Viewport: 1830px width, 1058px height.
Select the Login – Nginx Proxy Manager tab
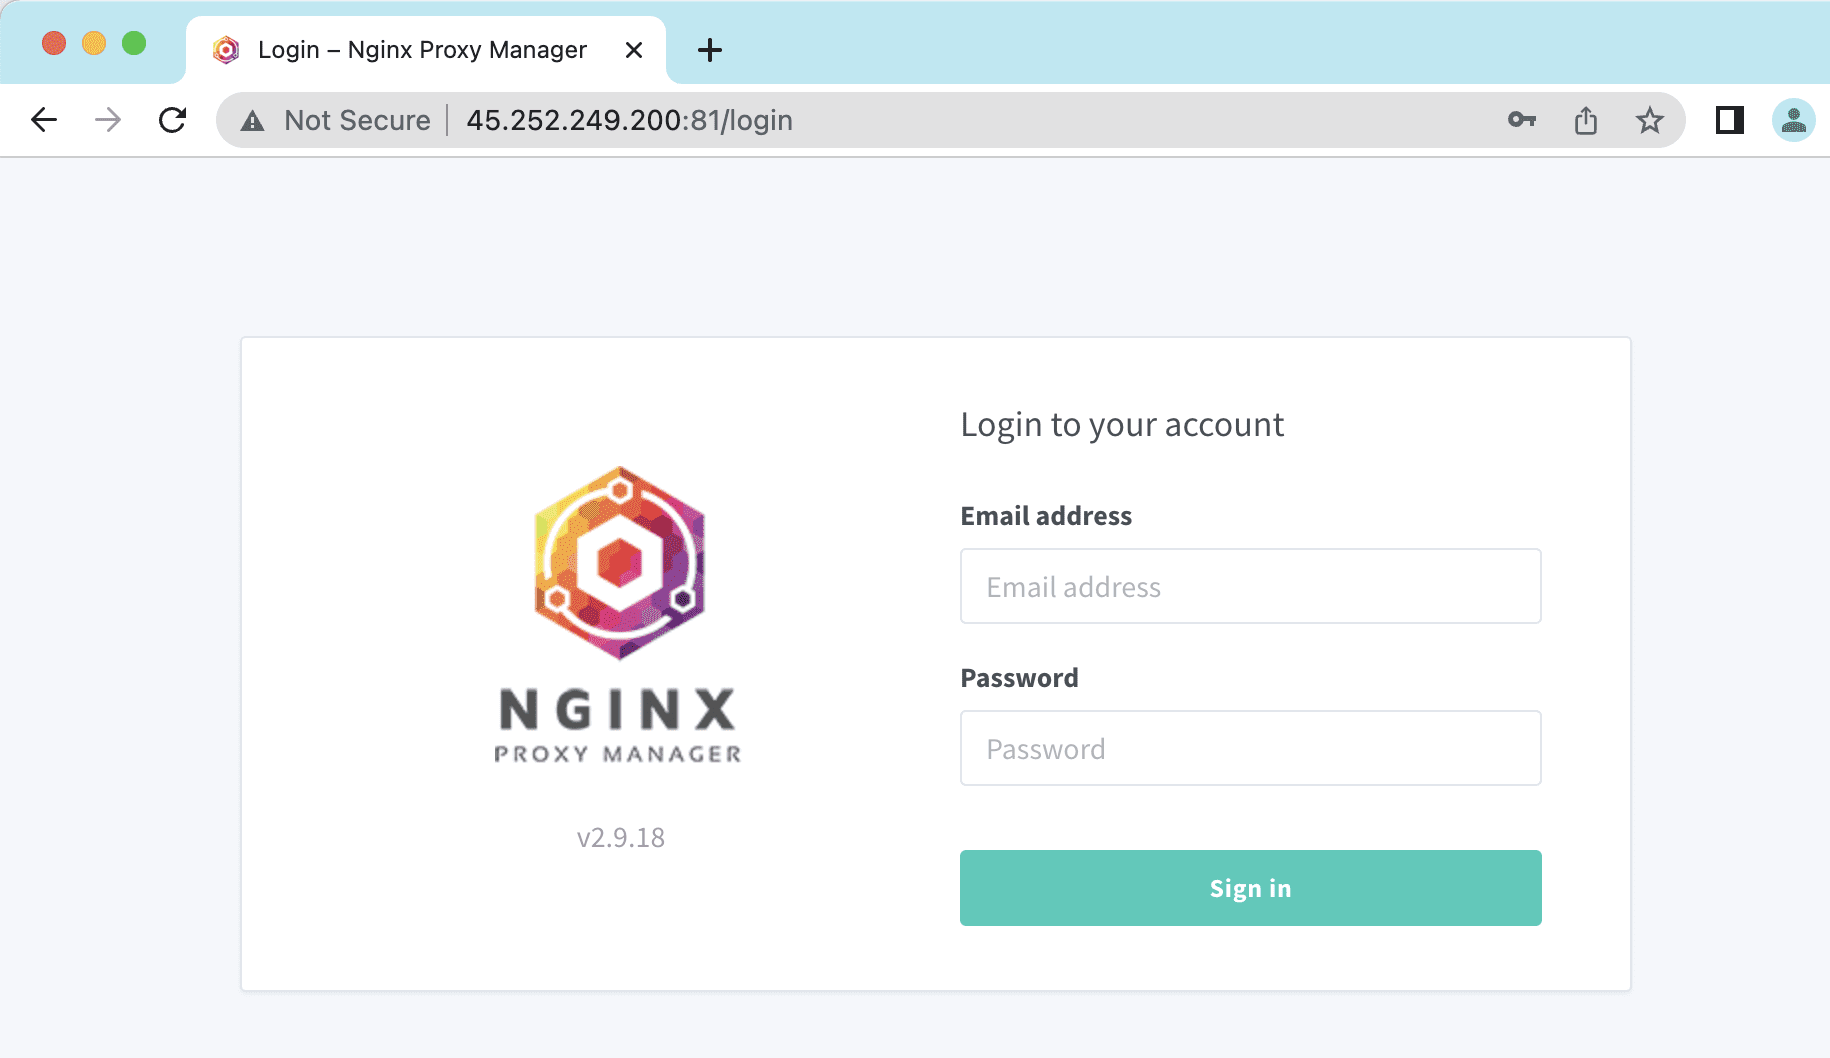click(x=420, y=49)
